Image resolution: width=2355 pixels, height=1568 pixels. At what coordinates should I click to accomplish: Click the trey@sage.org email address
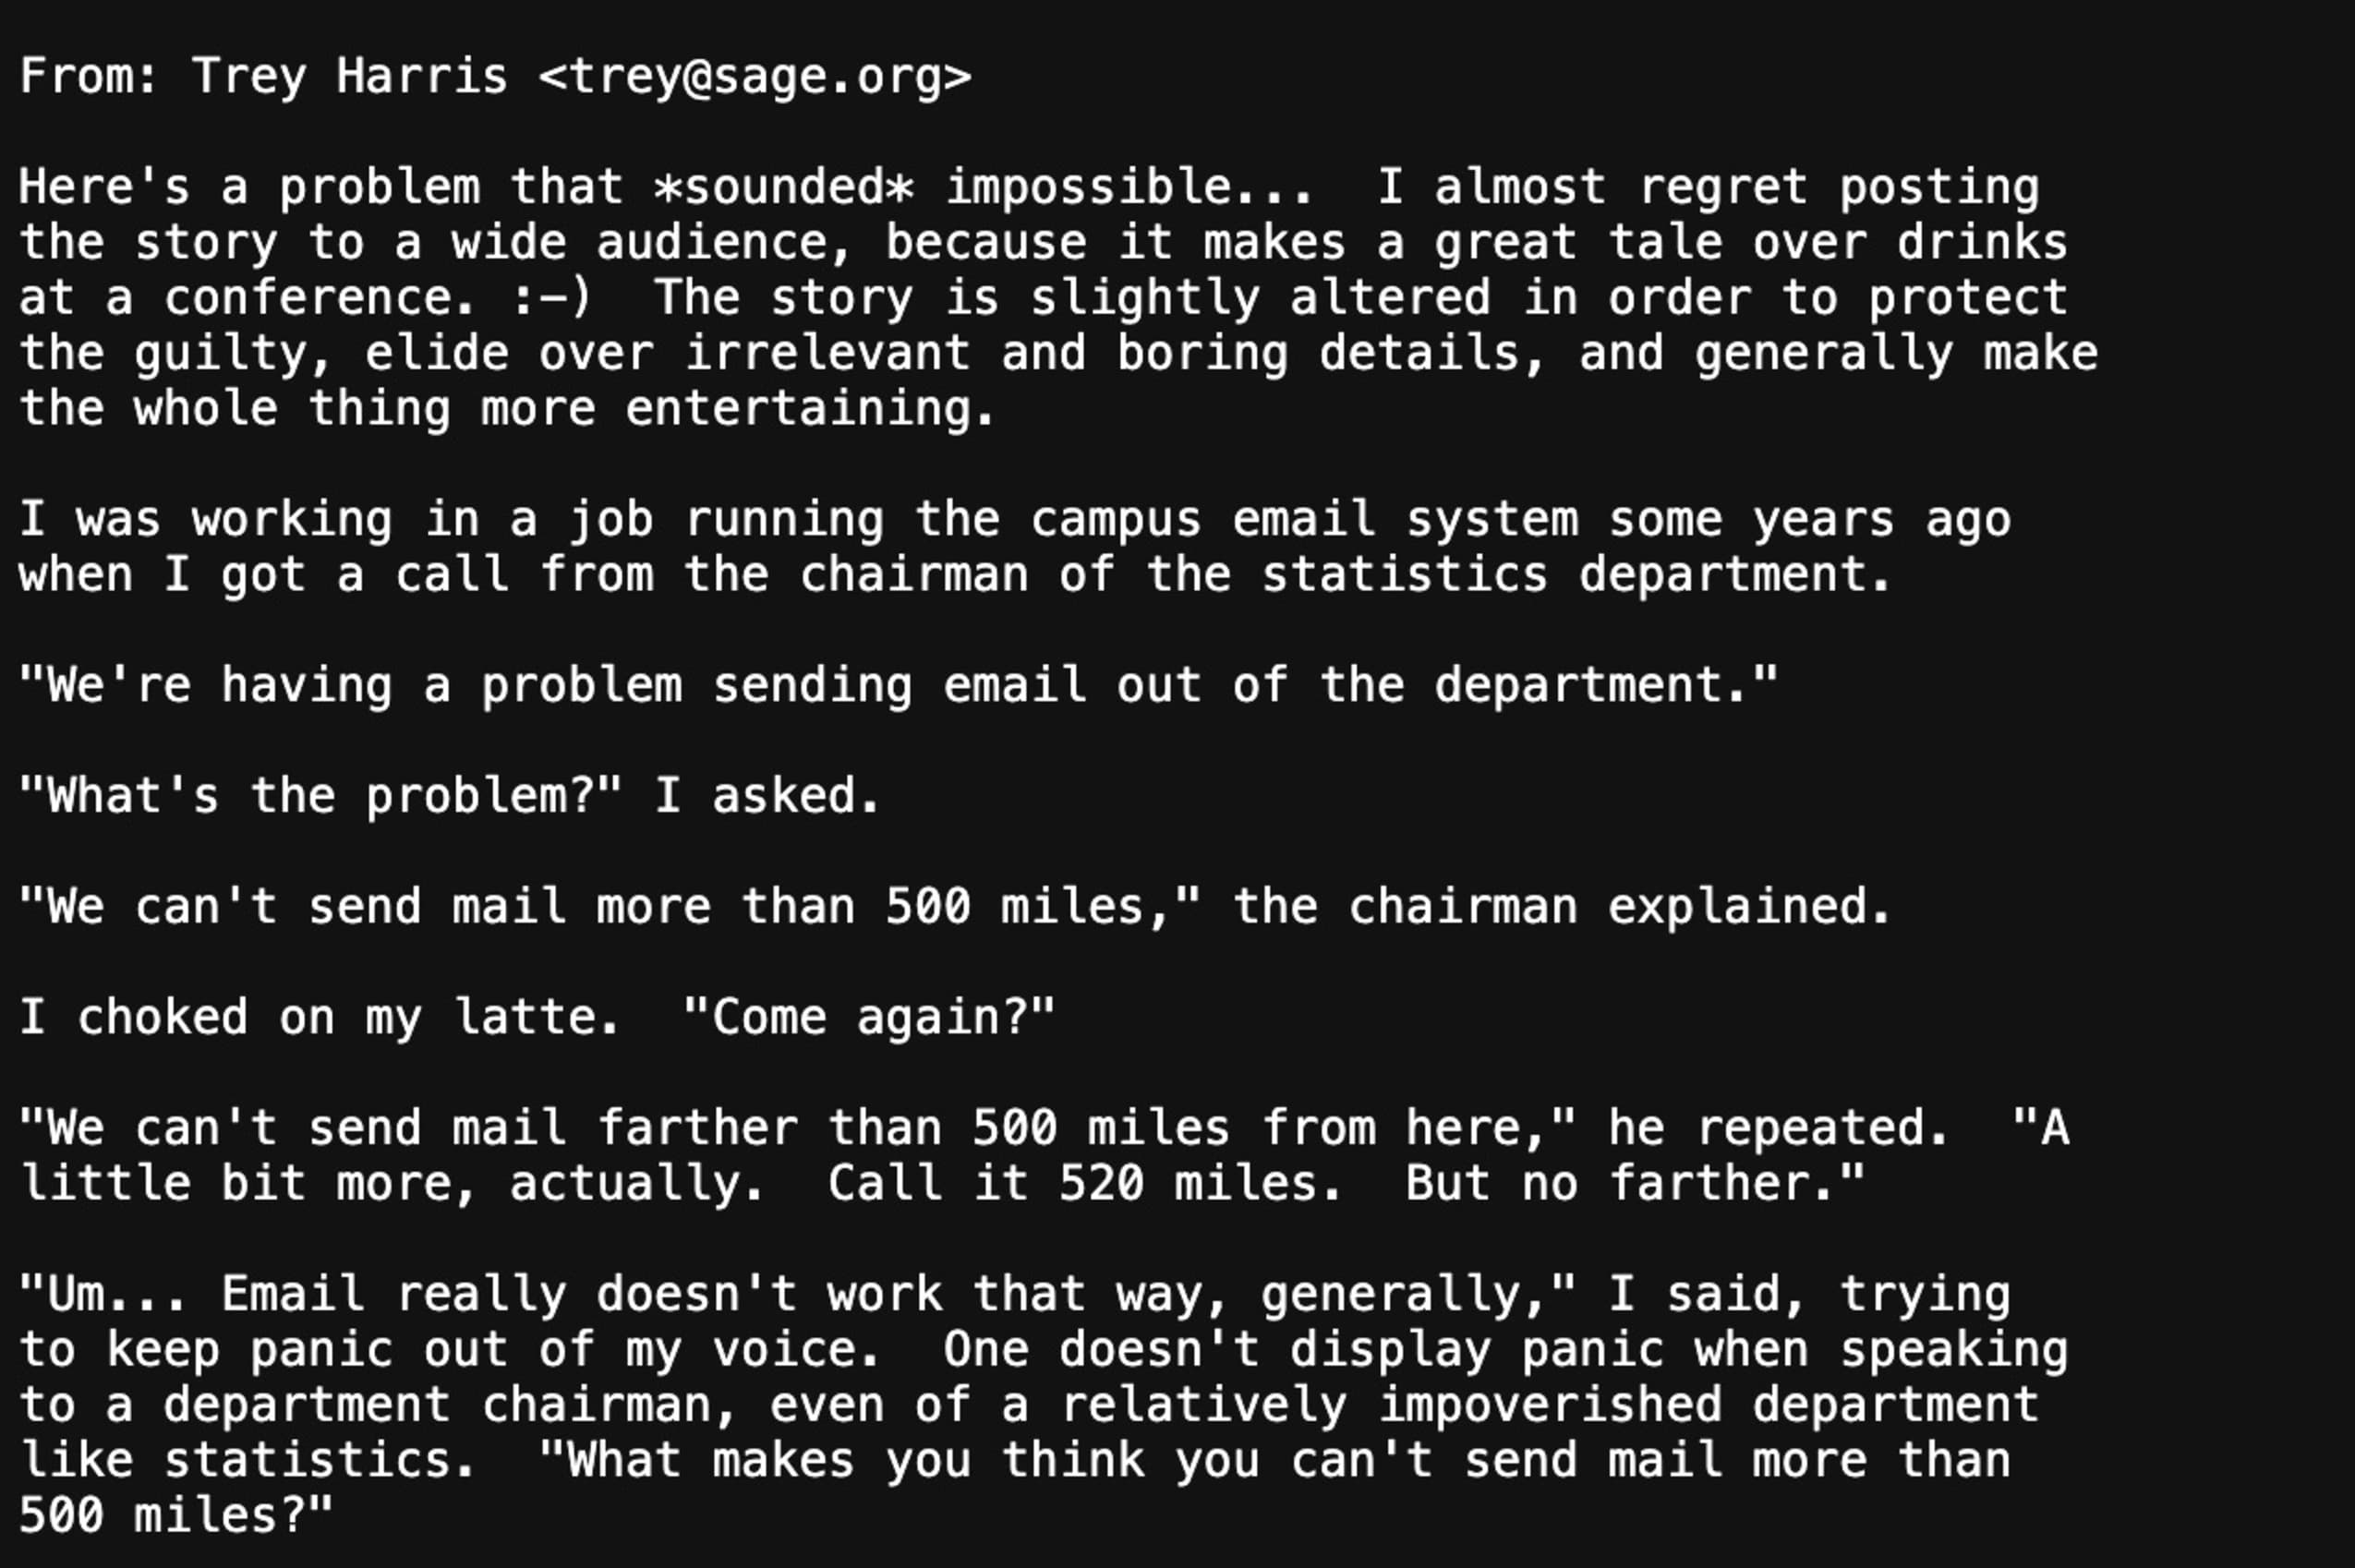755,77
